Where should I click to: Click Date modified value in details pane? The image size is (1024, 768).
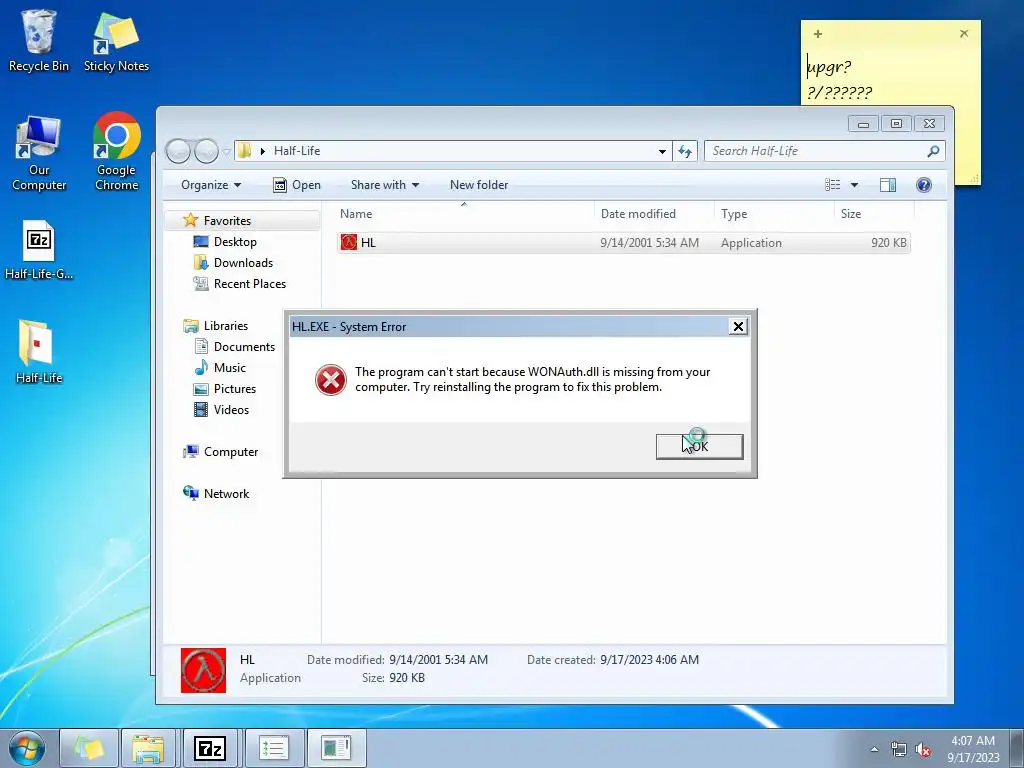[438, 660]
